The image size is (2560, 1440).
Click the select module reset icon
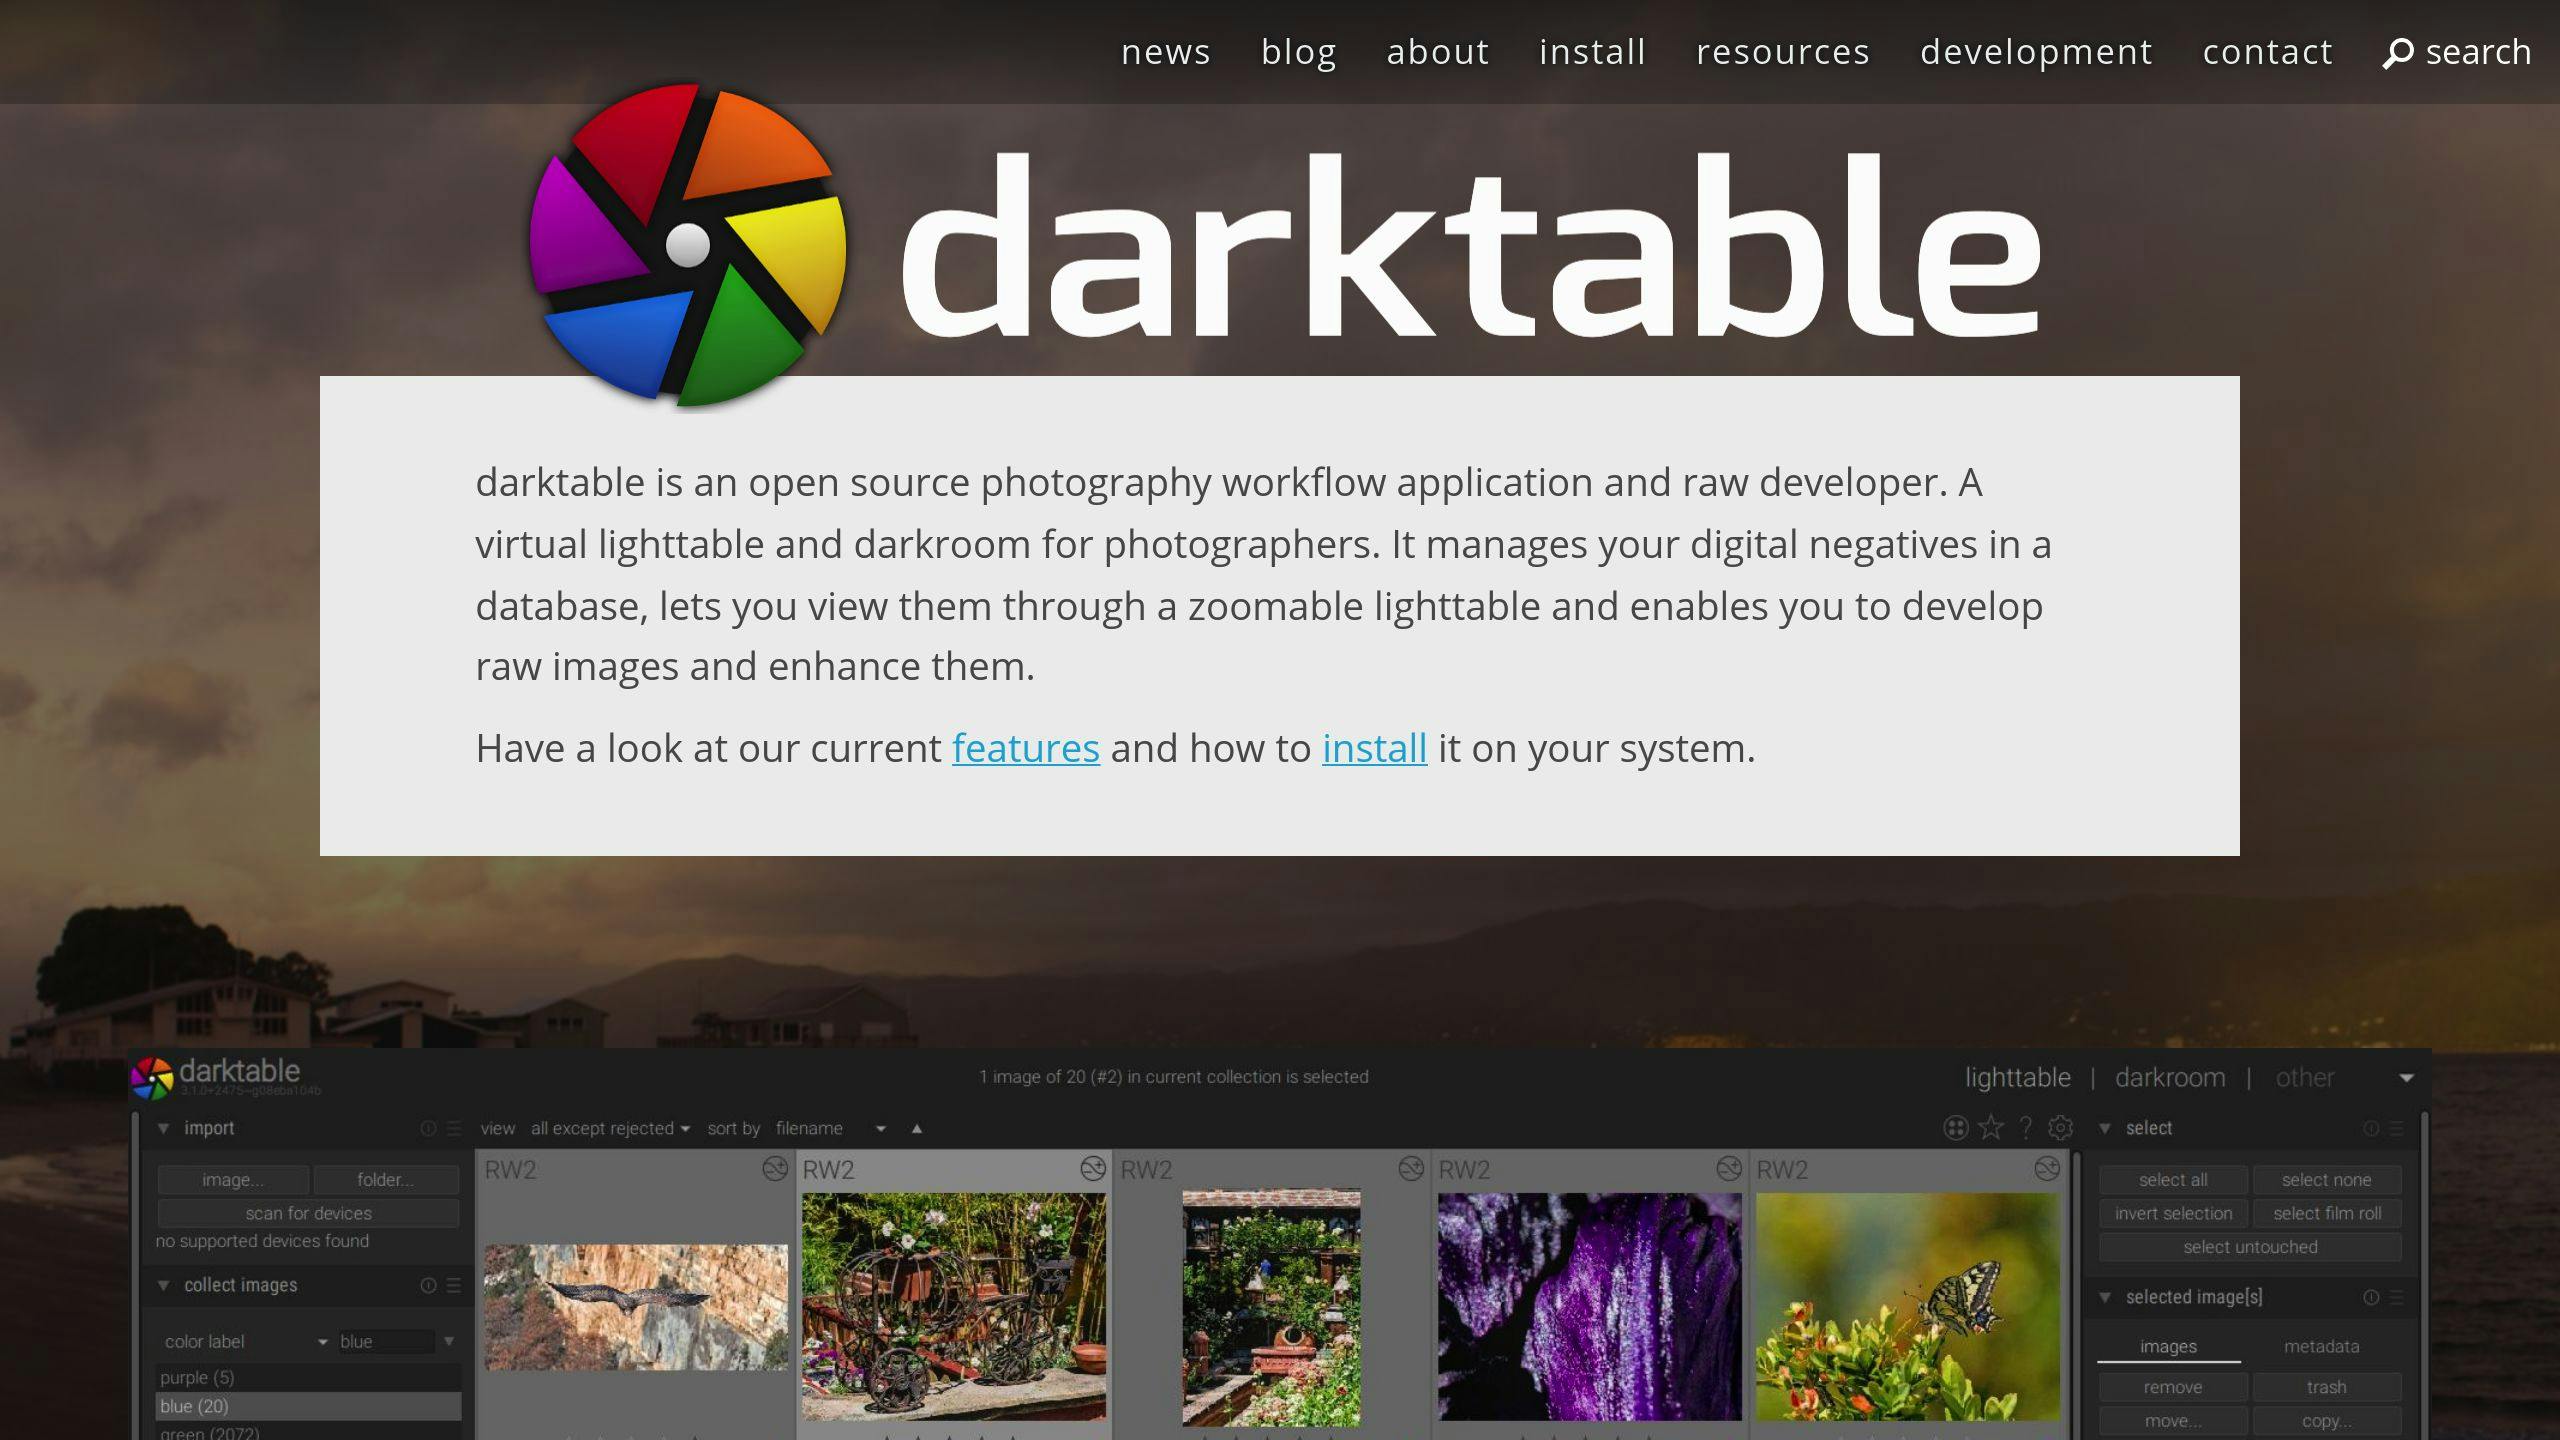pos(2370,1128)
